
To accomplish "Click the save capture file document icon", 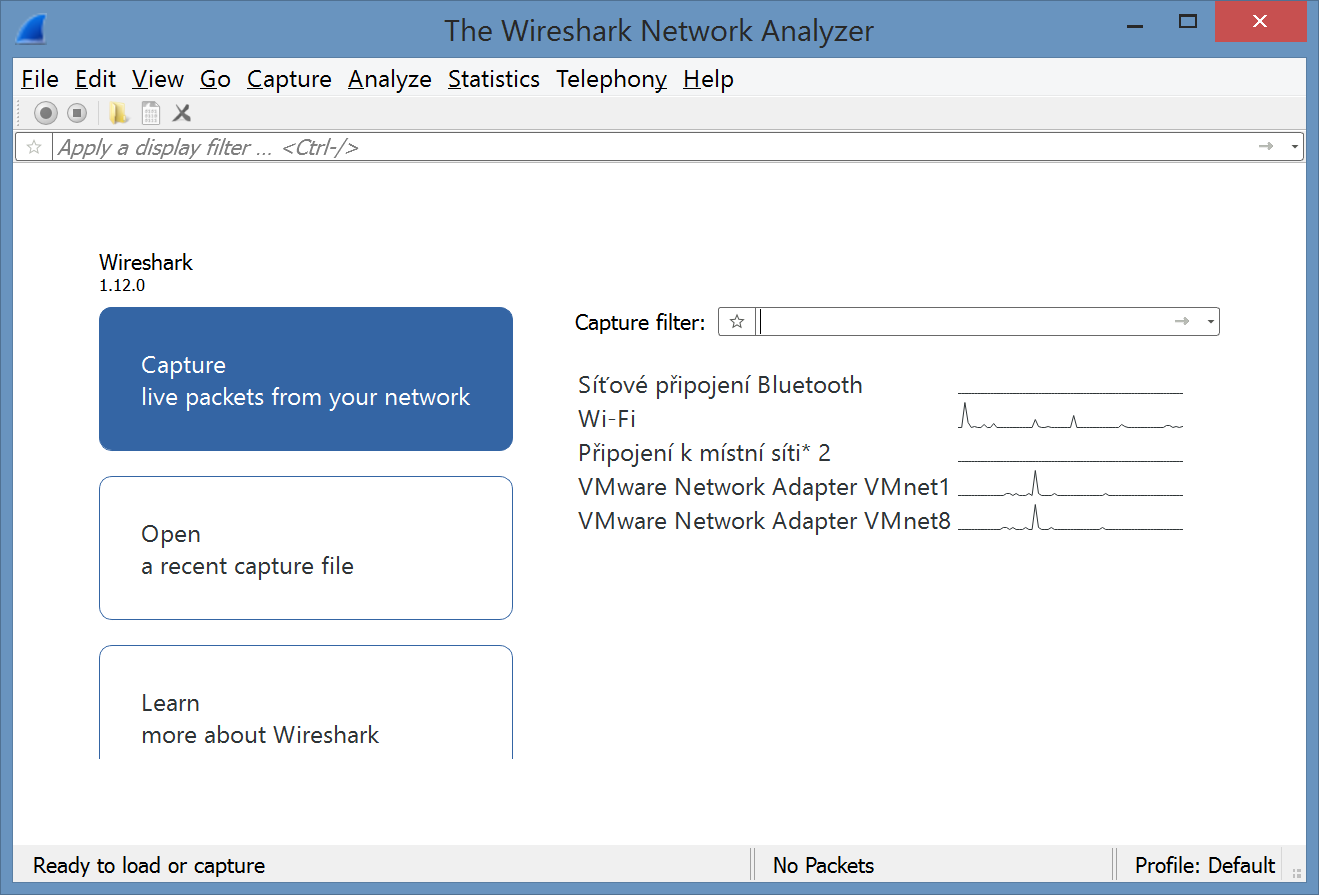I will tap(150, 113).
